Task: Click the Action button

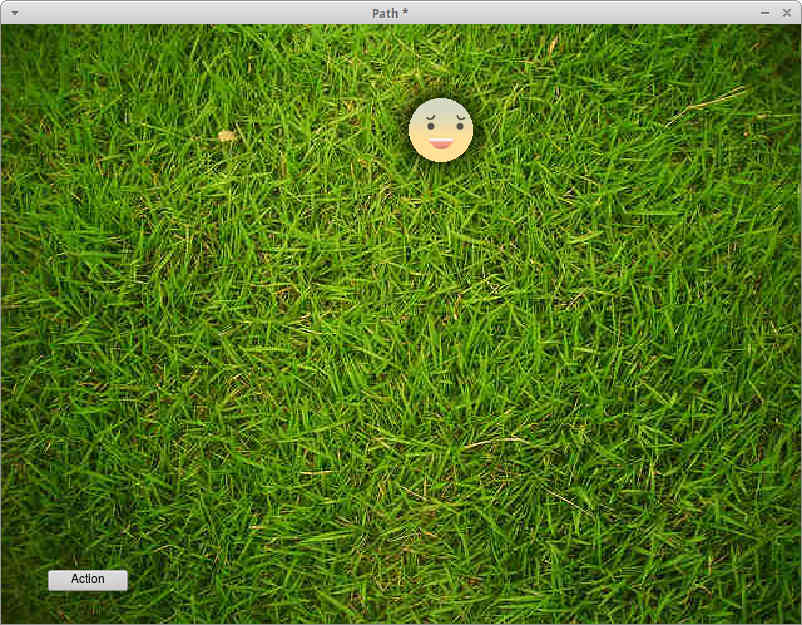Action: [x=88, y=580]
